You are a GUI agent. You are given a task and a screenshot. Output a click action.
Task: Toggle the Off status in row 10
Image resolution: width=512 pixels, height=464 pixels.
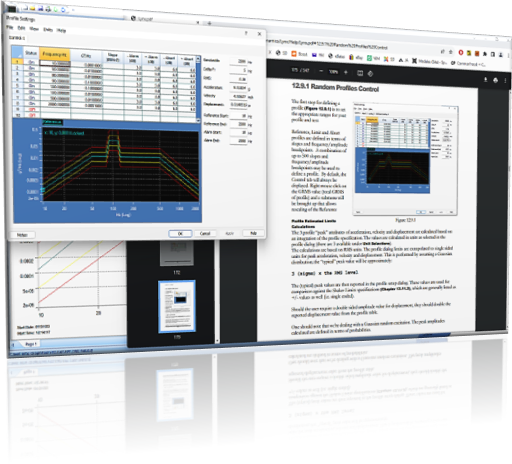click(31, 115)
